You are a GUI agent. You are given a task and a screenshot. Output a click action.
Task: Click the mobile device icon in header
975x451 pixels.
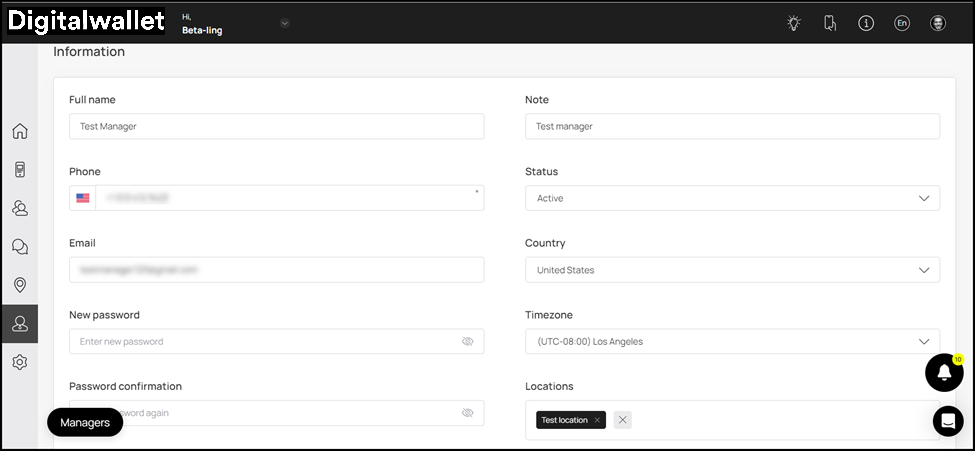830,23
